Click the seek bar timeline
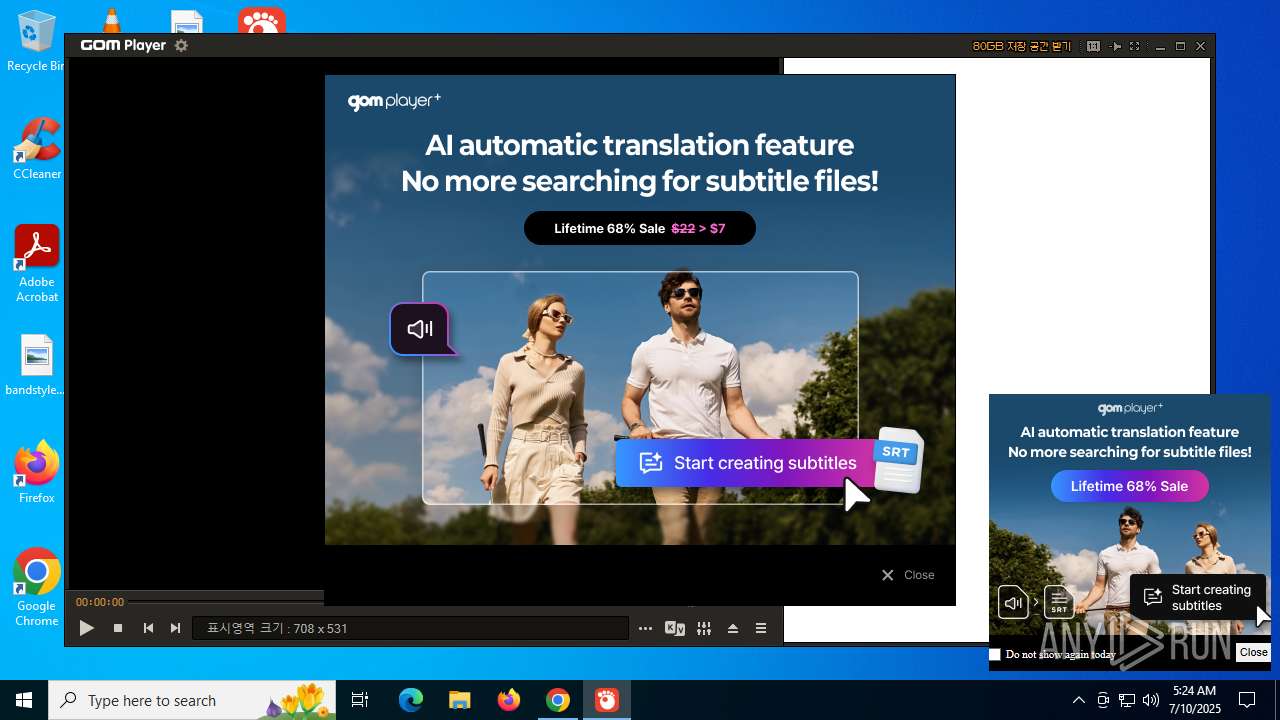This screenshot has width=1280, height=720. coord(228,602)
